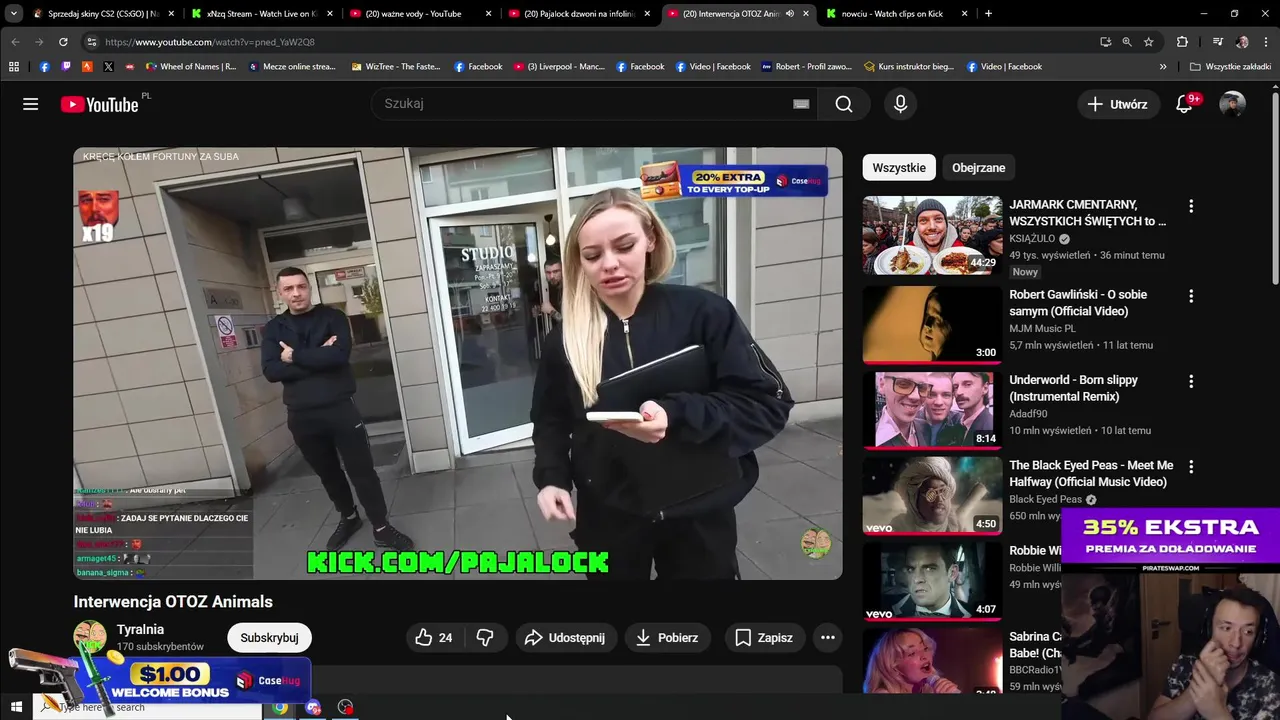Open the Chrome three-dot menu

tap(1266, 42)
